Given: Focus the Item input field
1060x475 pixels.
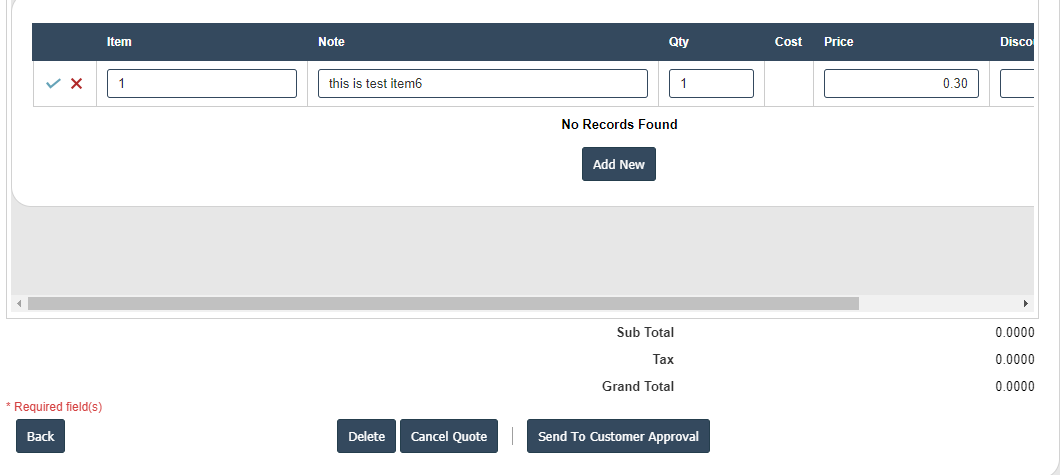Looking at the screenshot, I should (x=201, y=84).
